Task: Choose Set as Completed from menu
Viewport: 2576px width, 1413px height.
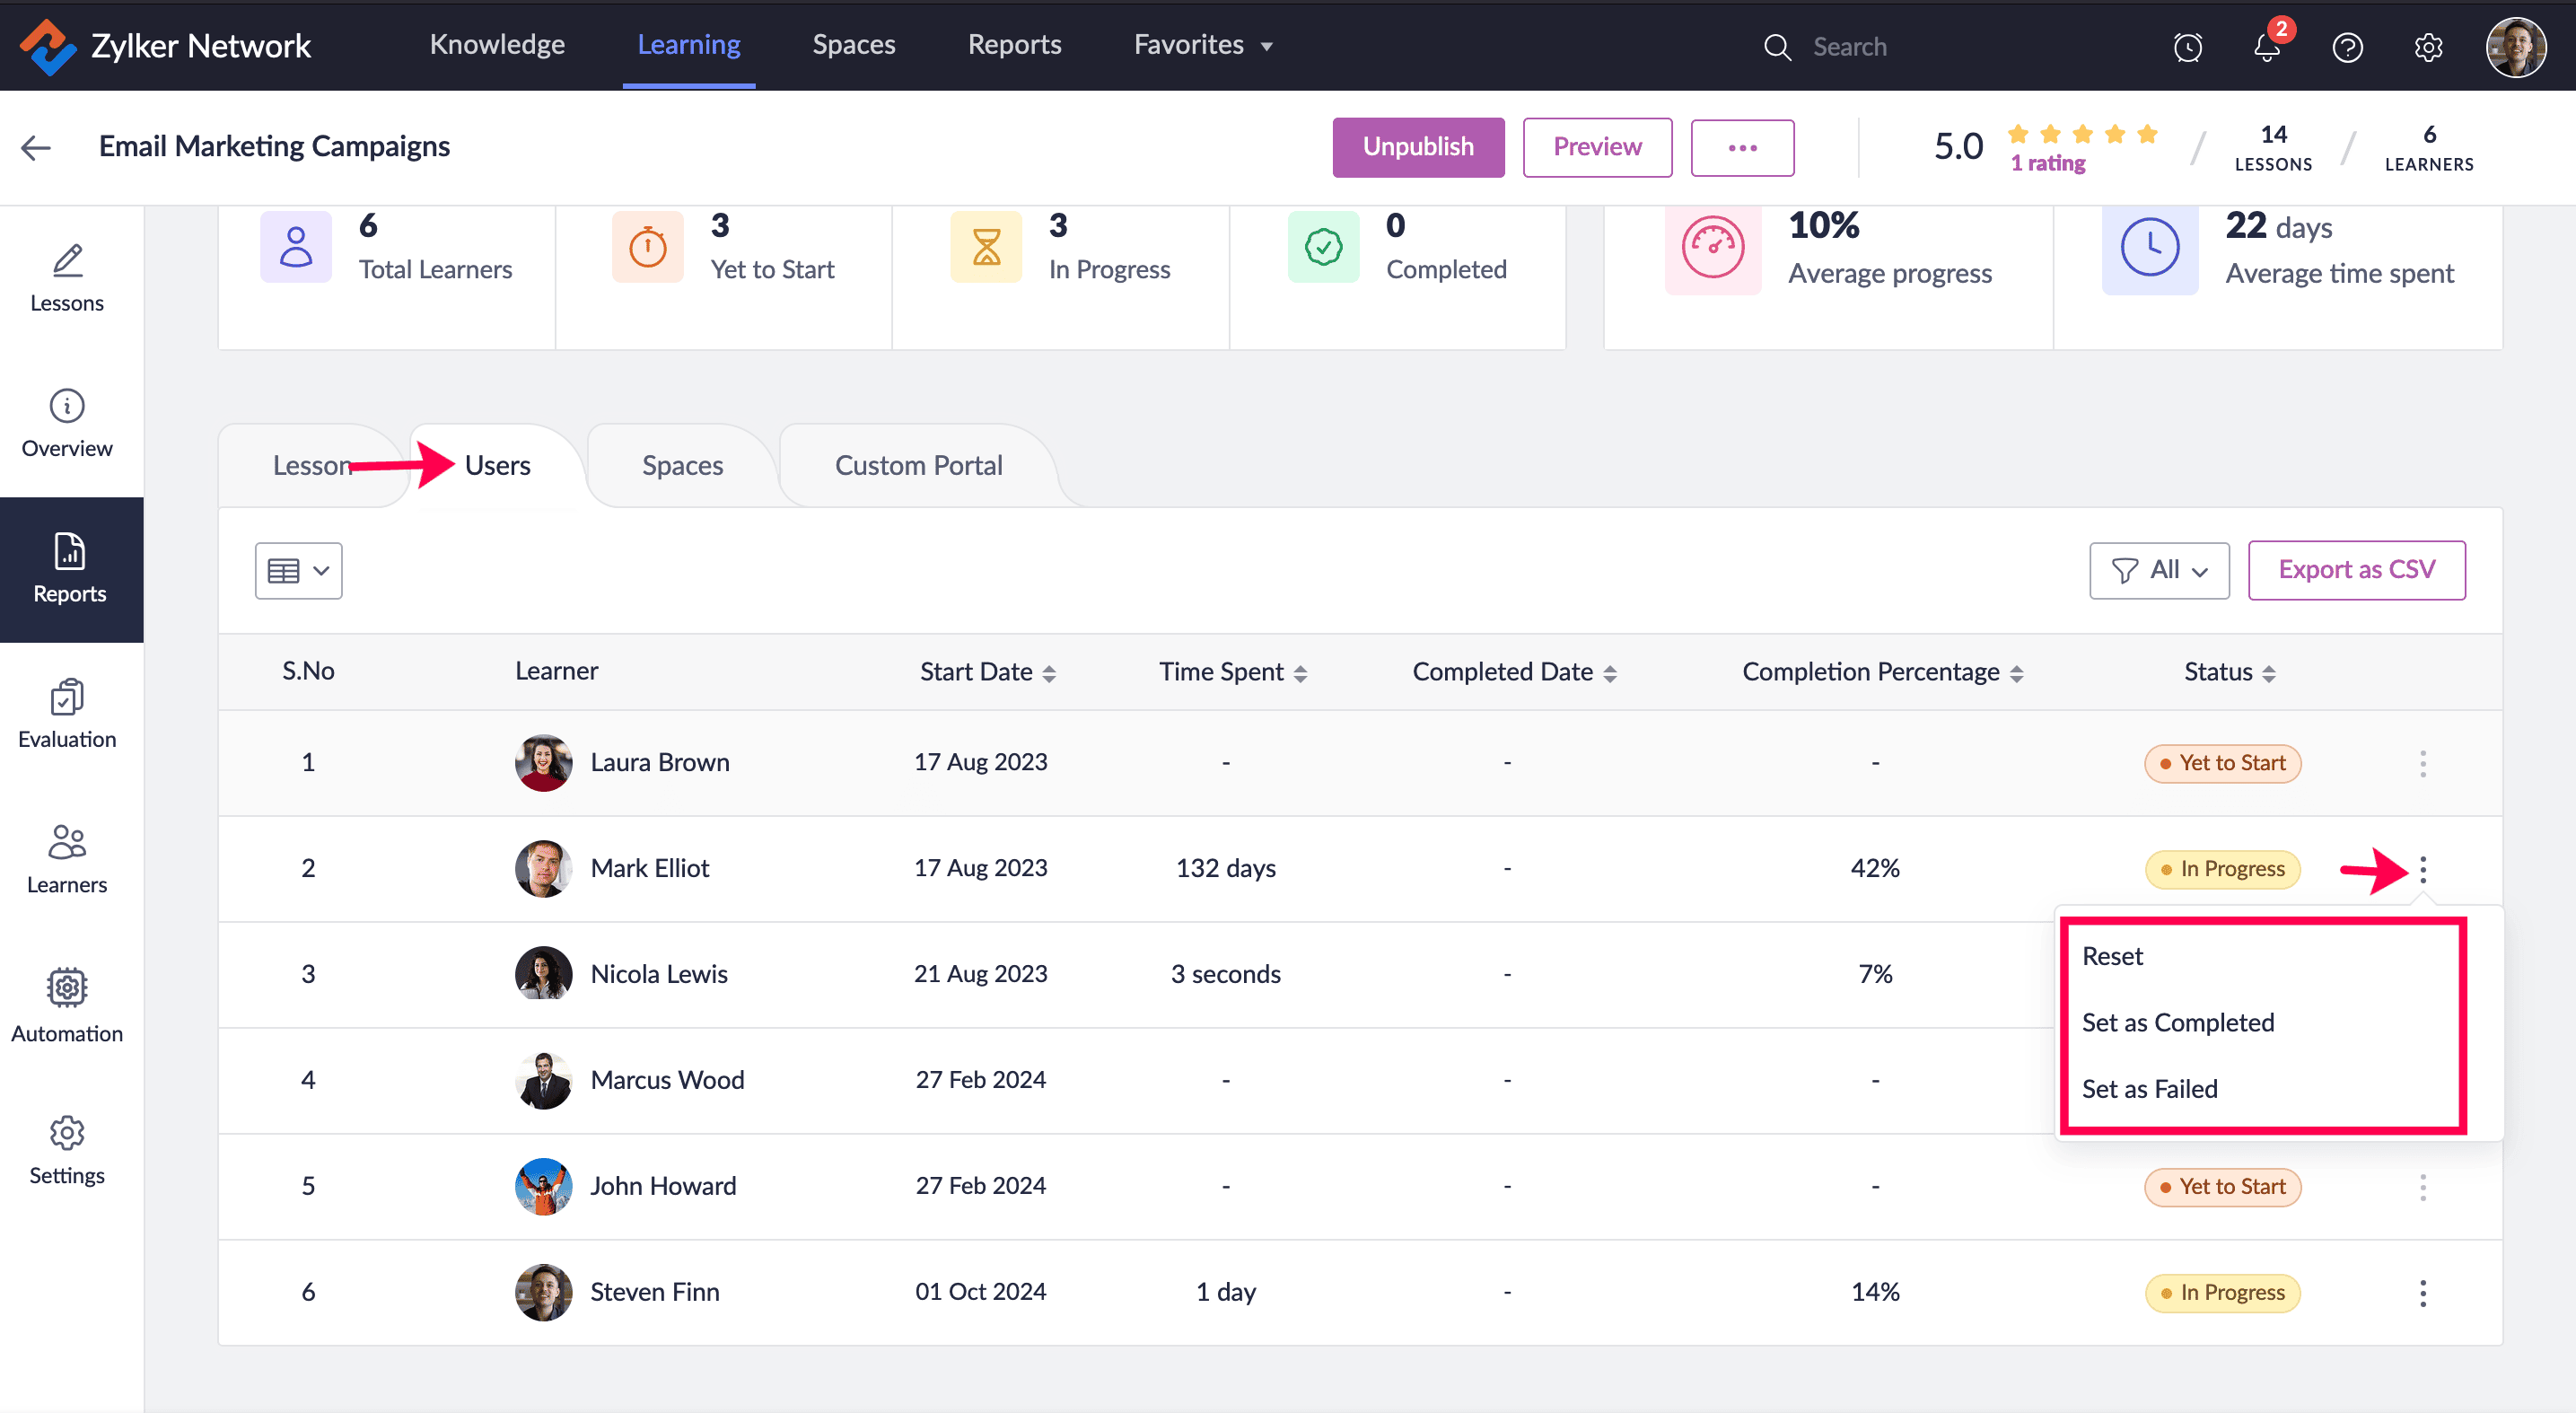Action: [2178, 1022]
